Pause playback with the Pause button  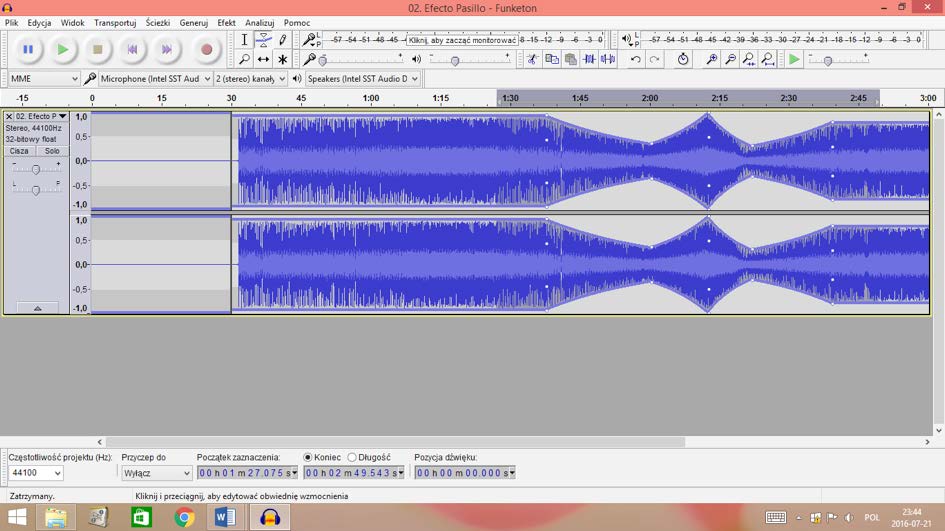tap(28, 49)
